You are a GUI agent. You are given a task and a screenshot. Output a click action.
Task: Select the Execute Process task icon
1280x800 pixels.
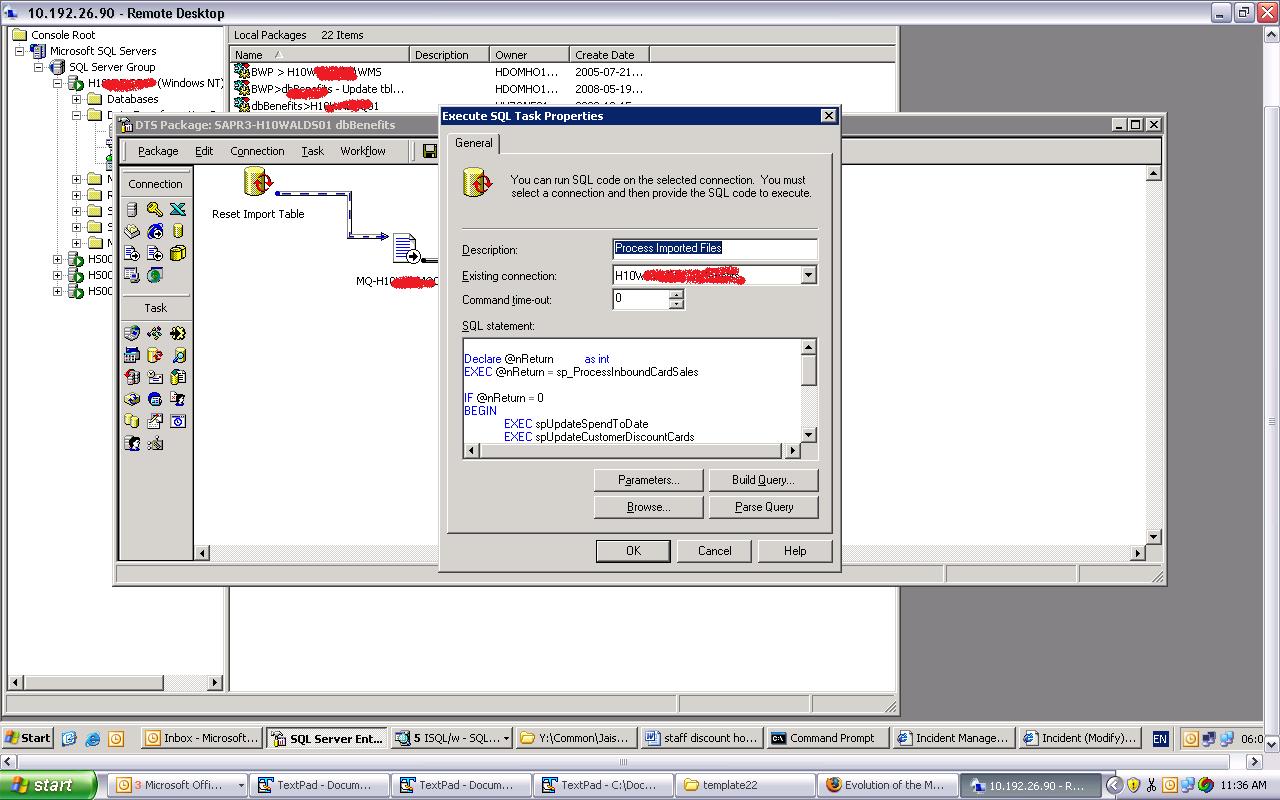click(132, 355)
